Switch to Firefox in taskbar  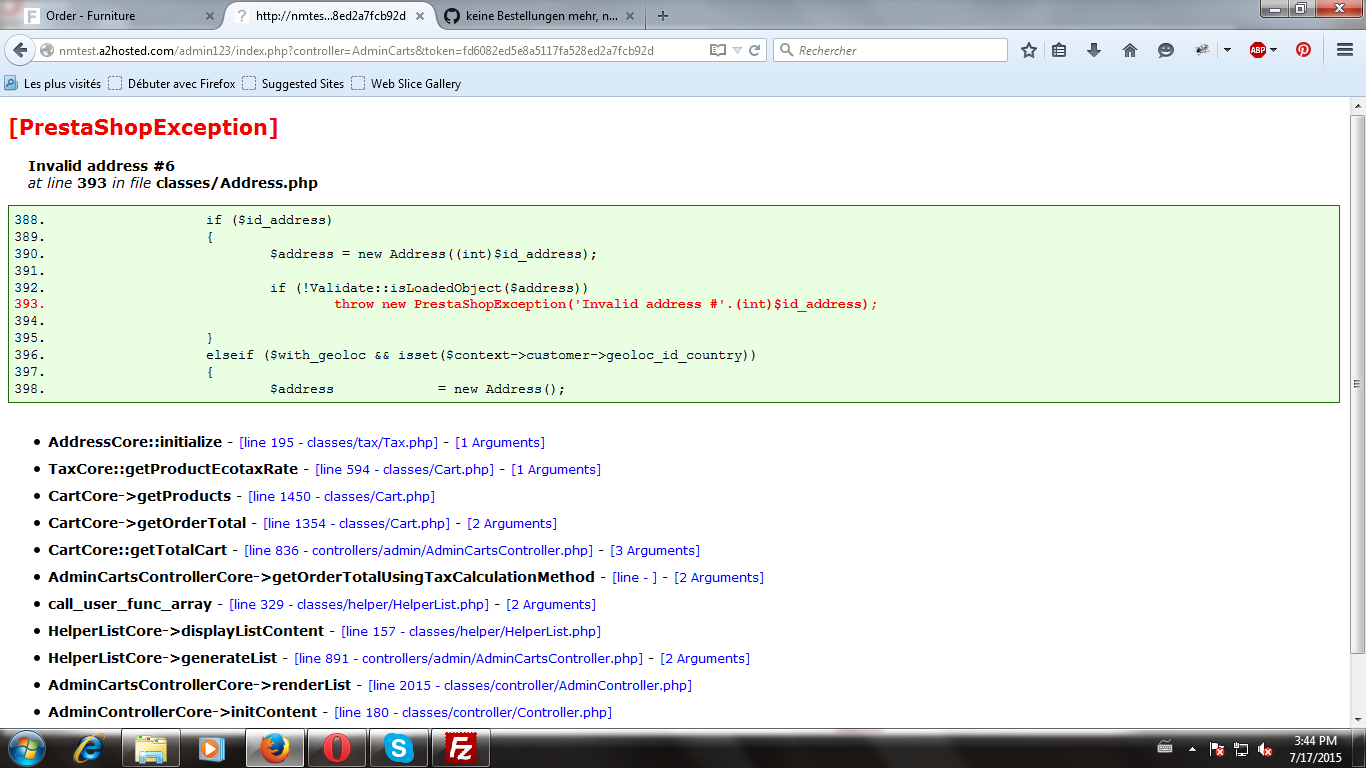(274, 748)
